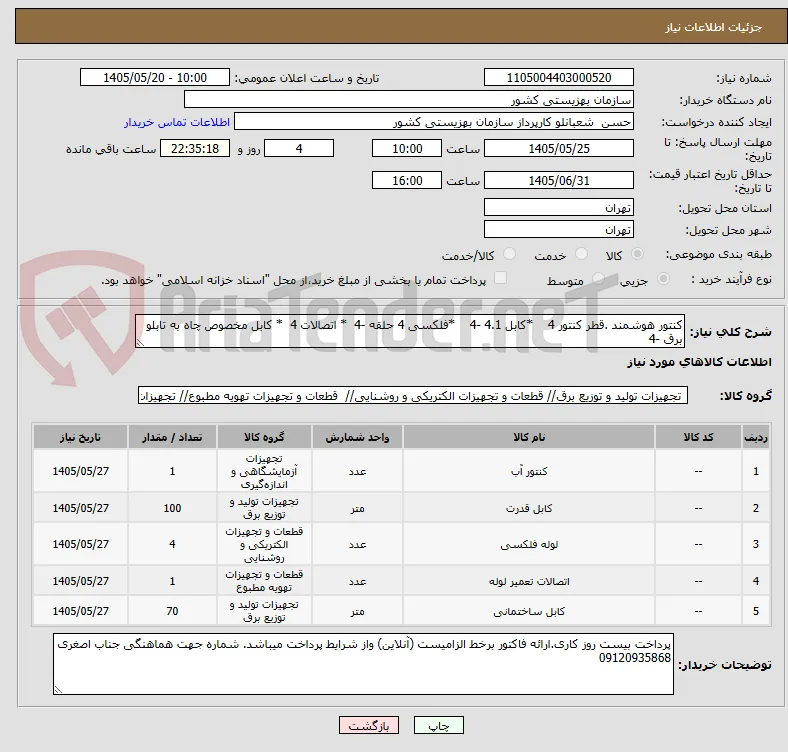Click the شماره نیاز field 1105004403000520
Screen dimensions: 788x752
coord(558,77)
